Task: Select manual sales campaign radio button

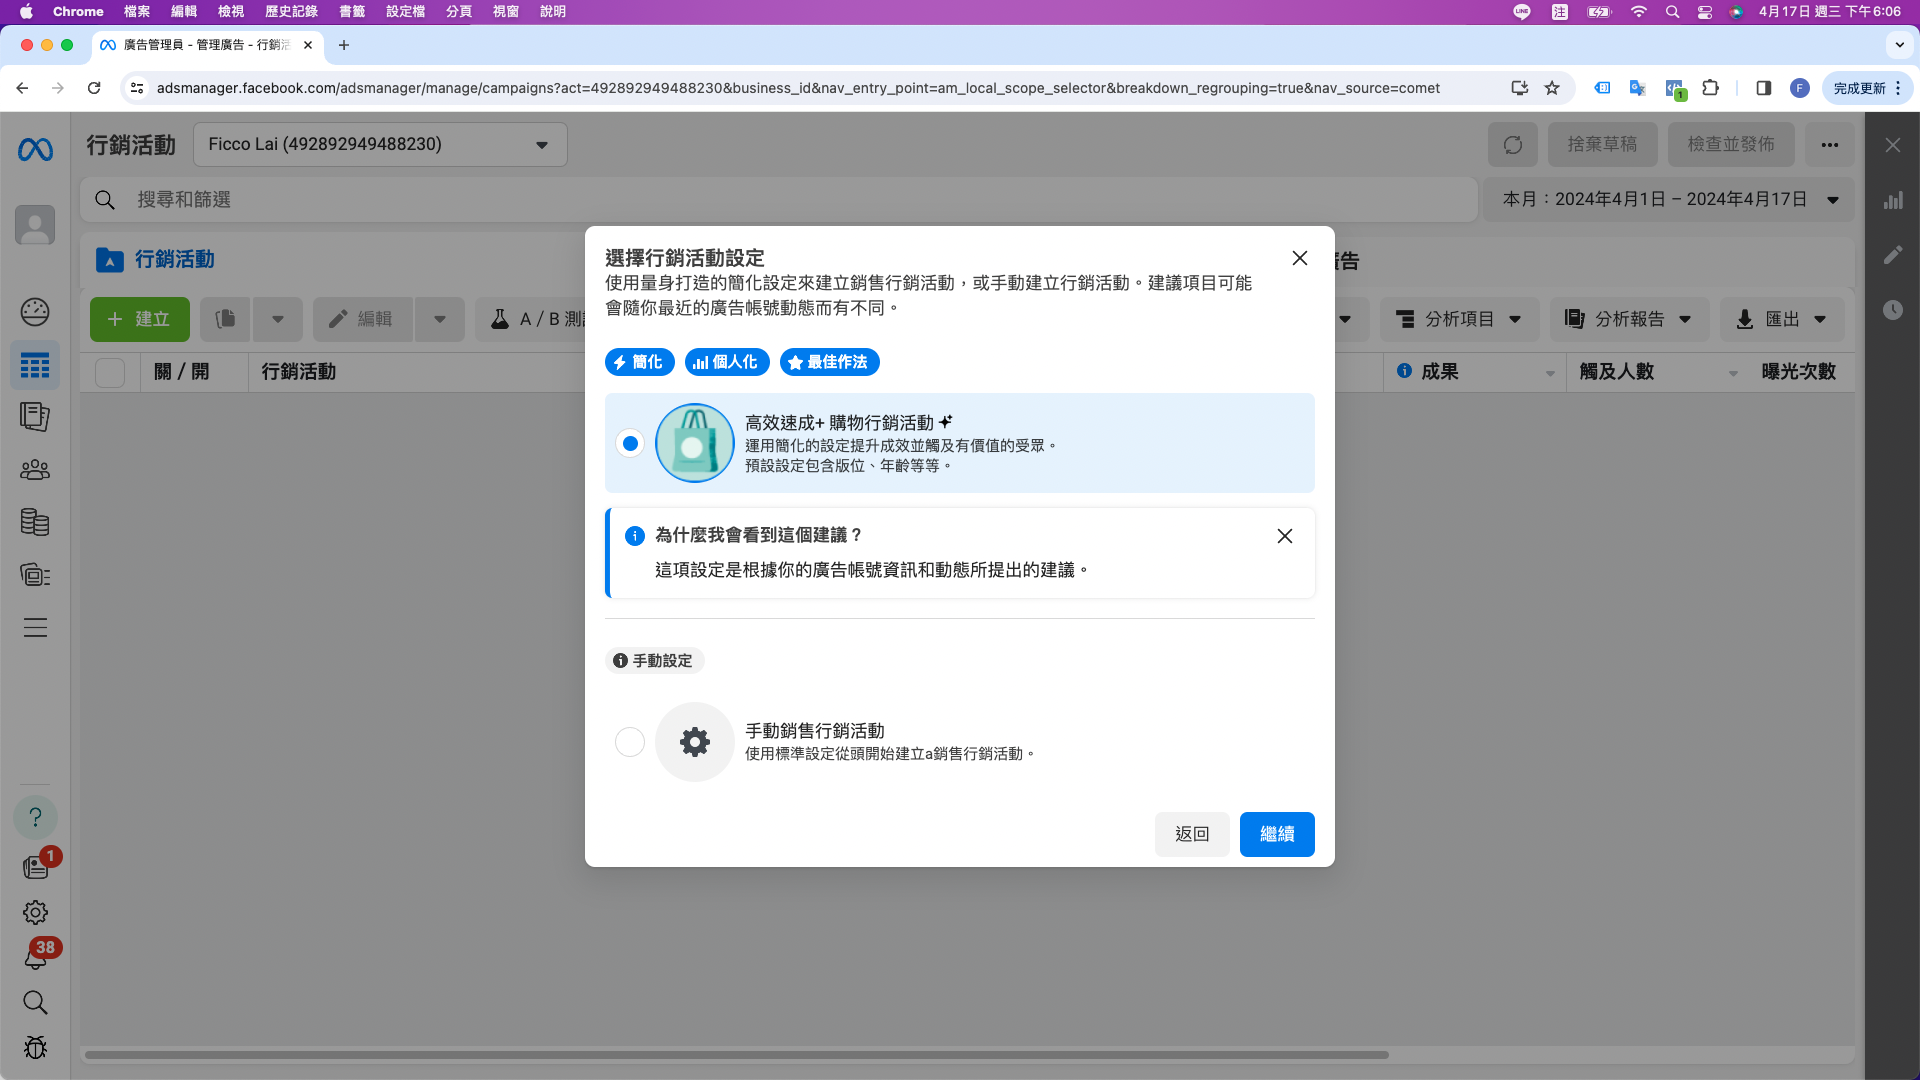Action: click(630, 742)
